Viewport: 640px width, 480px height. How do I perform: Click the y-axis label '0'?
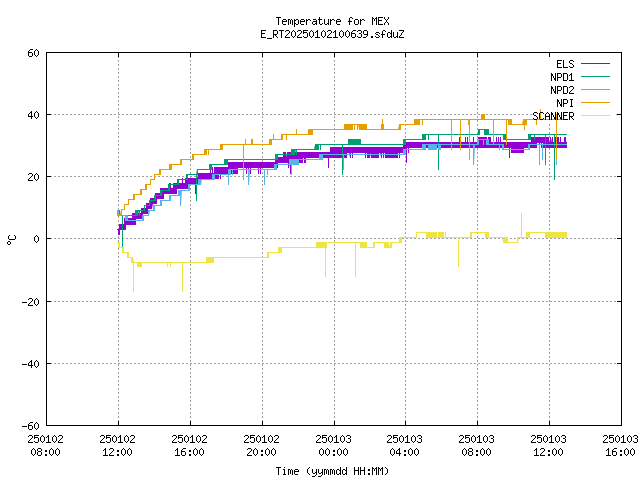36,239
